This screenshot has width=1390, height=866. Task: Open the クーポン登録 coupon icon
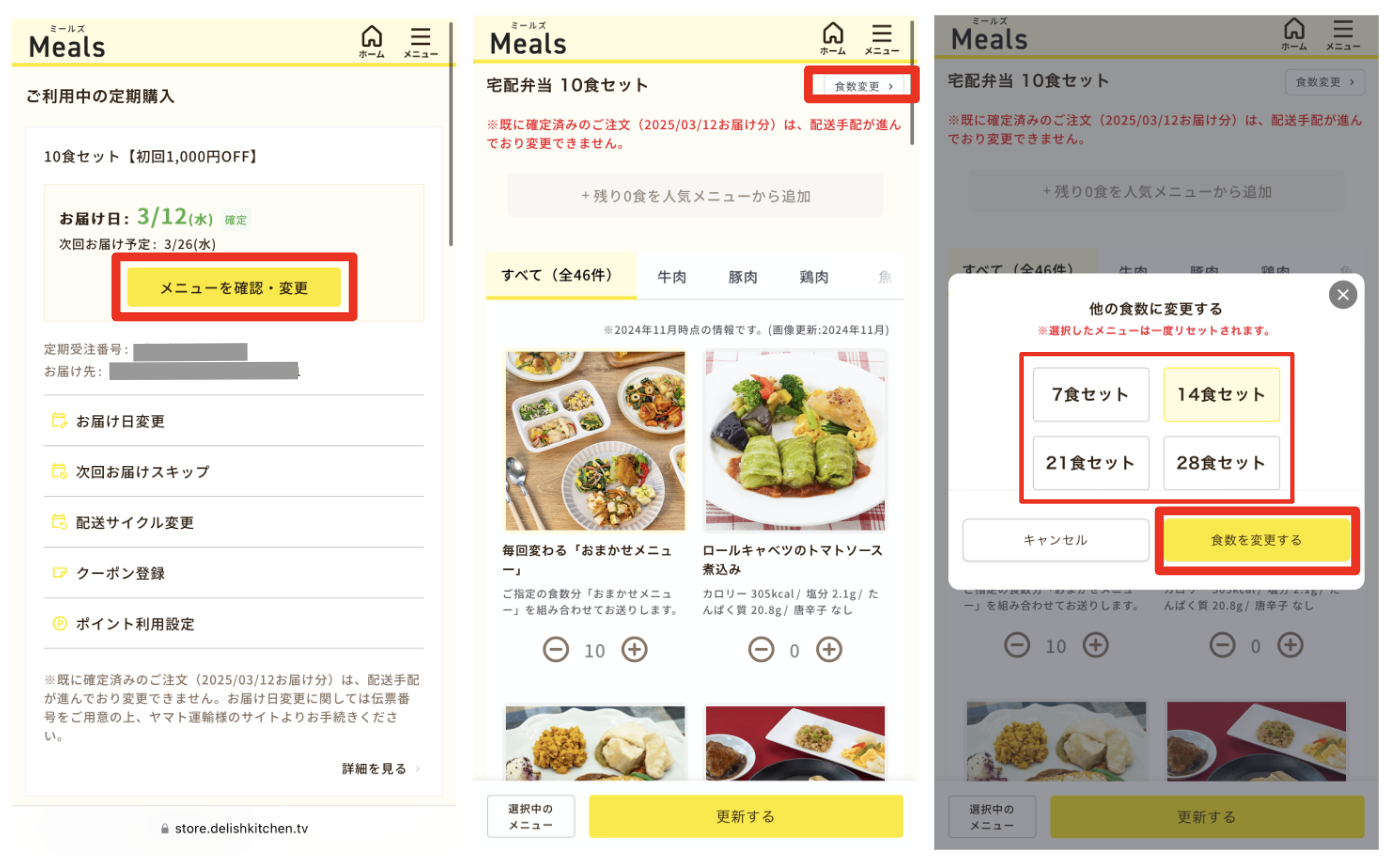[x=59, y=573]
